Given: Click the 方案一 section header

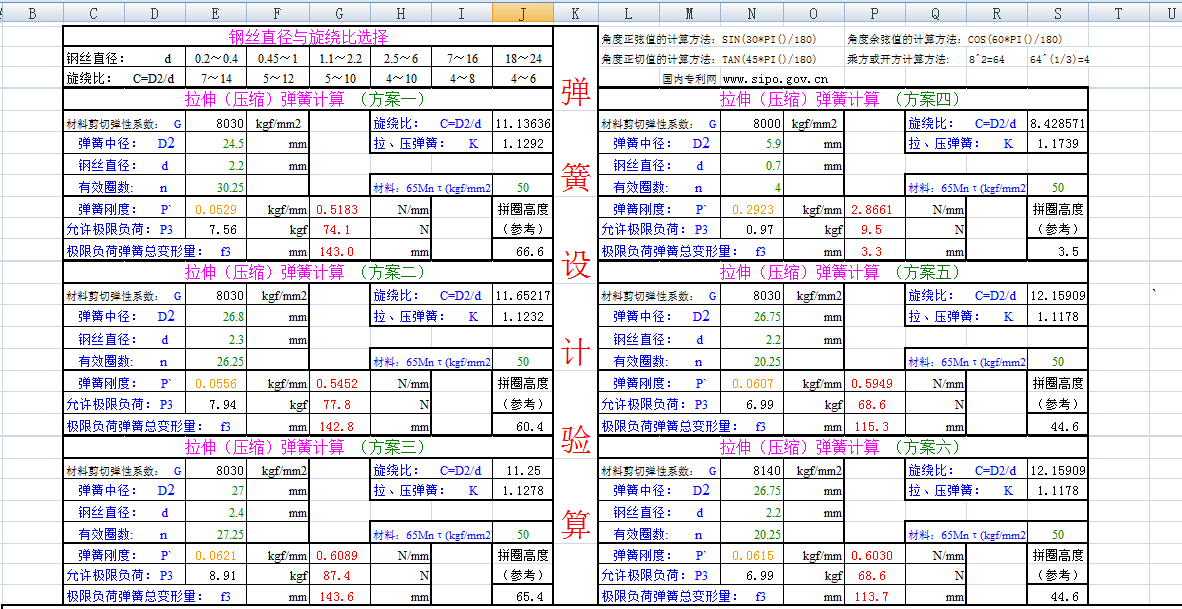Looking at the screenshot, I should coord(308,99).
